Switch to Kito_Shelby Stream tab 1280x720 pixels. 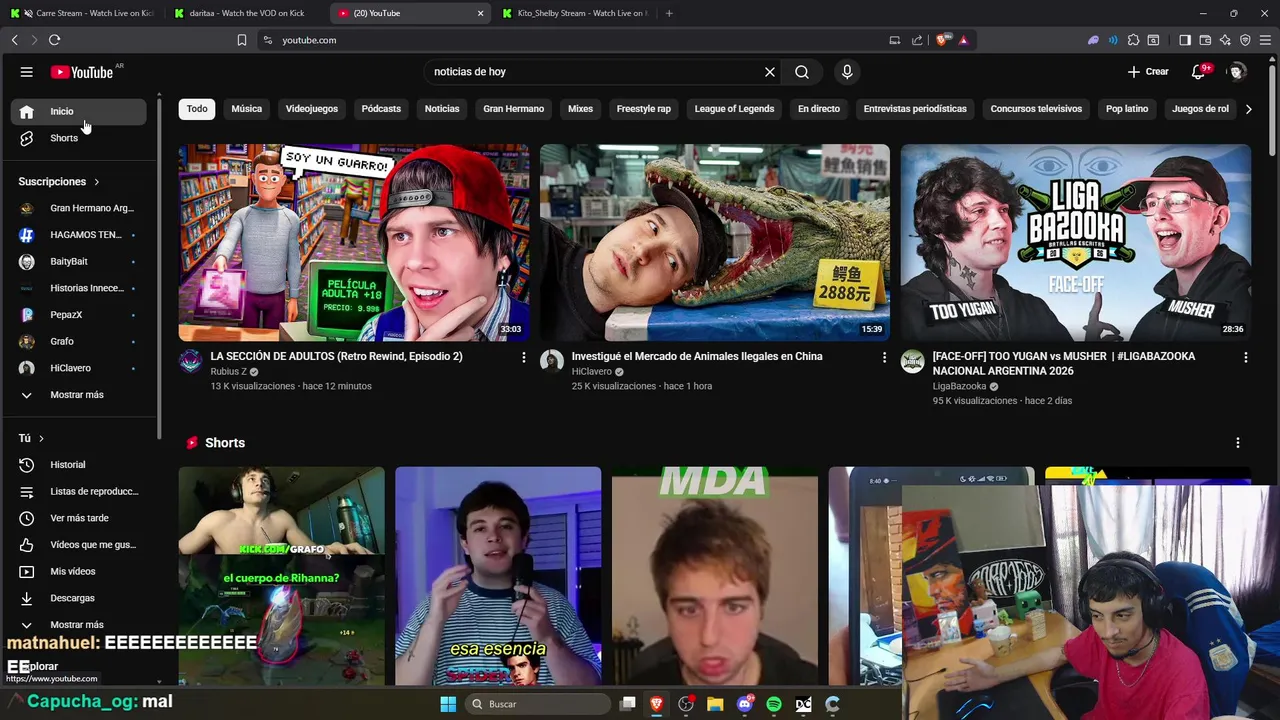[x=574, y=13]
